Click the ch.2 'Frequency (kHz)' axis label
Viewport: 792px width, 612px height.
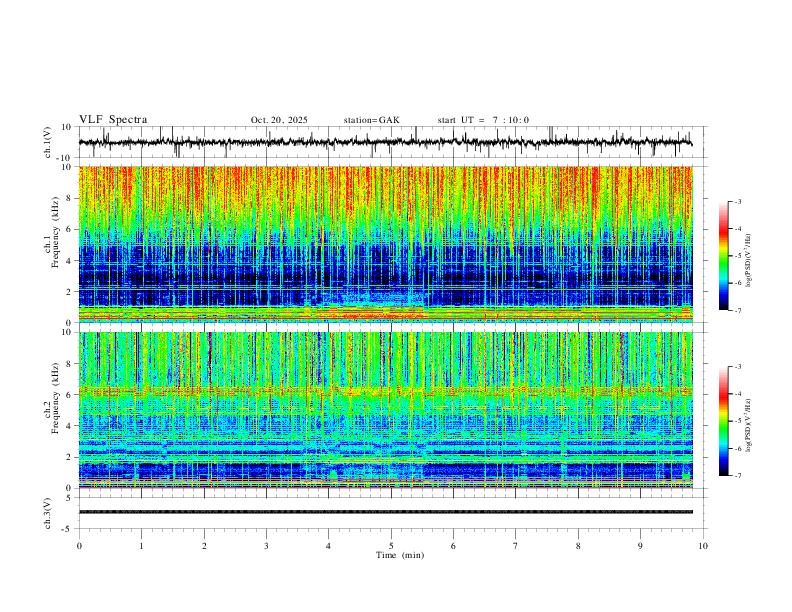pyautogui.click(x=55, y=399)
